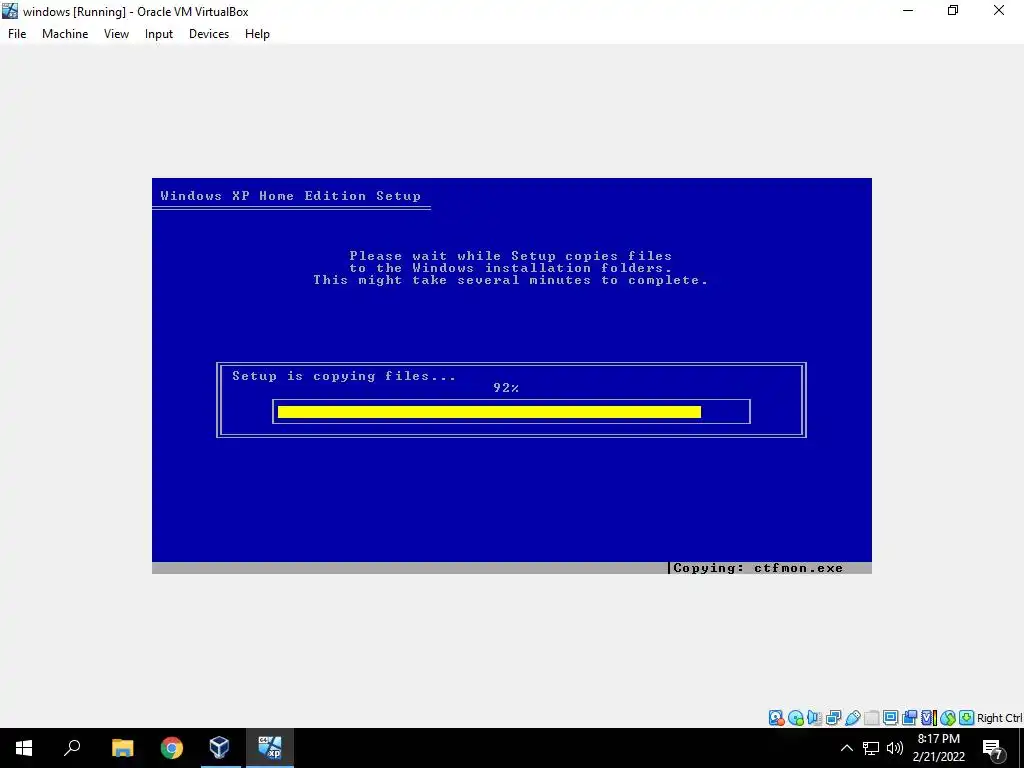This screenshot has width=1024, height=768.
Task: Open the notification center icon
Action: [x=993, y=749]
